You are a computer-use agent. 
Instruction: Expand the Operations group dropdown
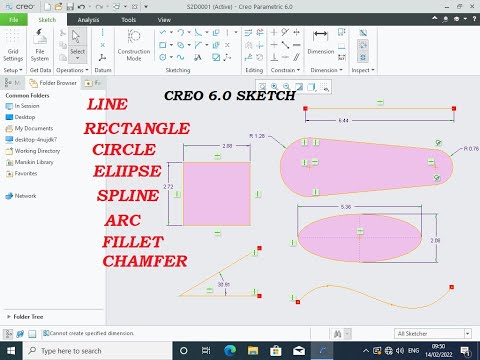pyautogui.click(x=72, y=70)
